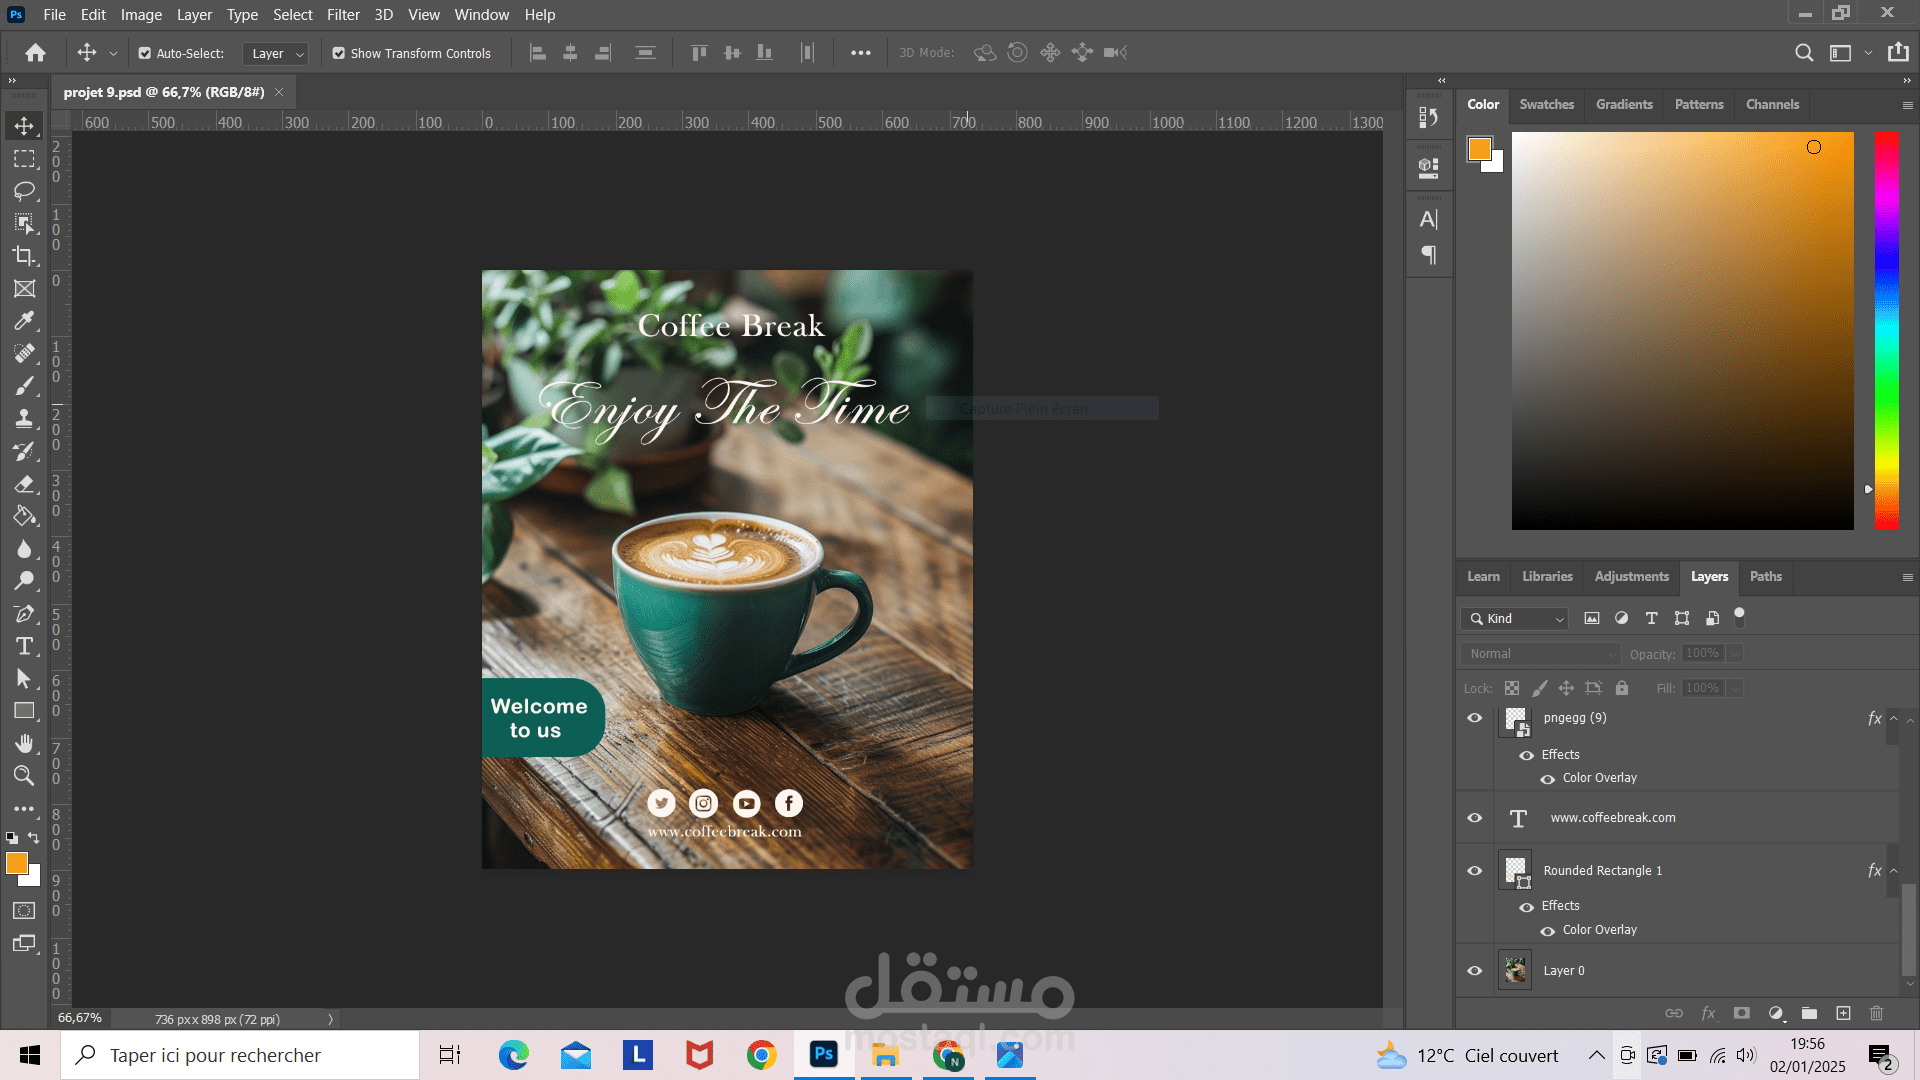1920x1080 pixels.
Task: Select the Eraser tool
Action: [x=24, y=484]
